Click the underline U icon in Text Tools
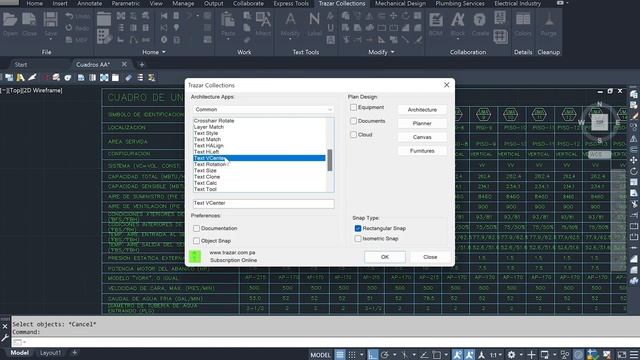 [x=330, y=28]
